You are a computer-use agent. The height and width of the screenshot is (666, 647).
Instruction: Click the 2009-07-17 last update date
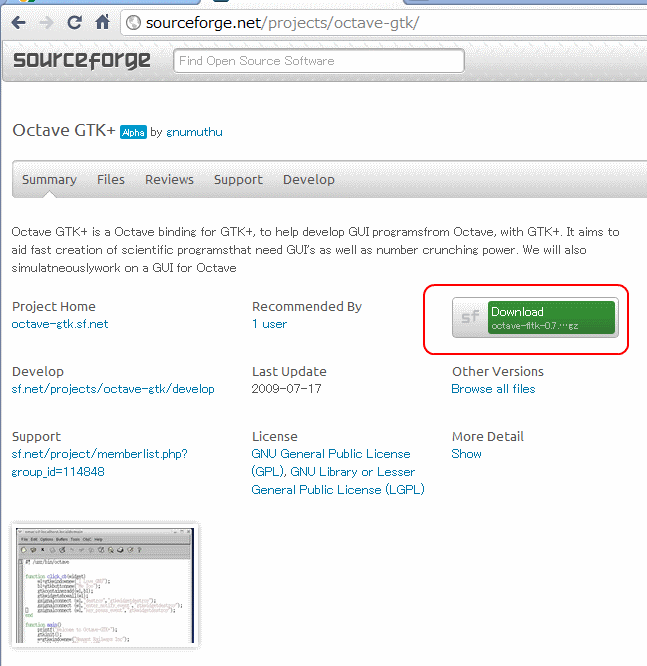286,389
